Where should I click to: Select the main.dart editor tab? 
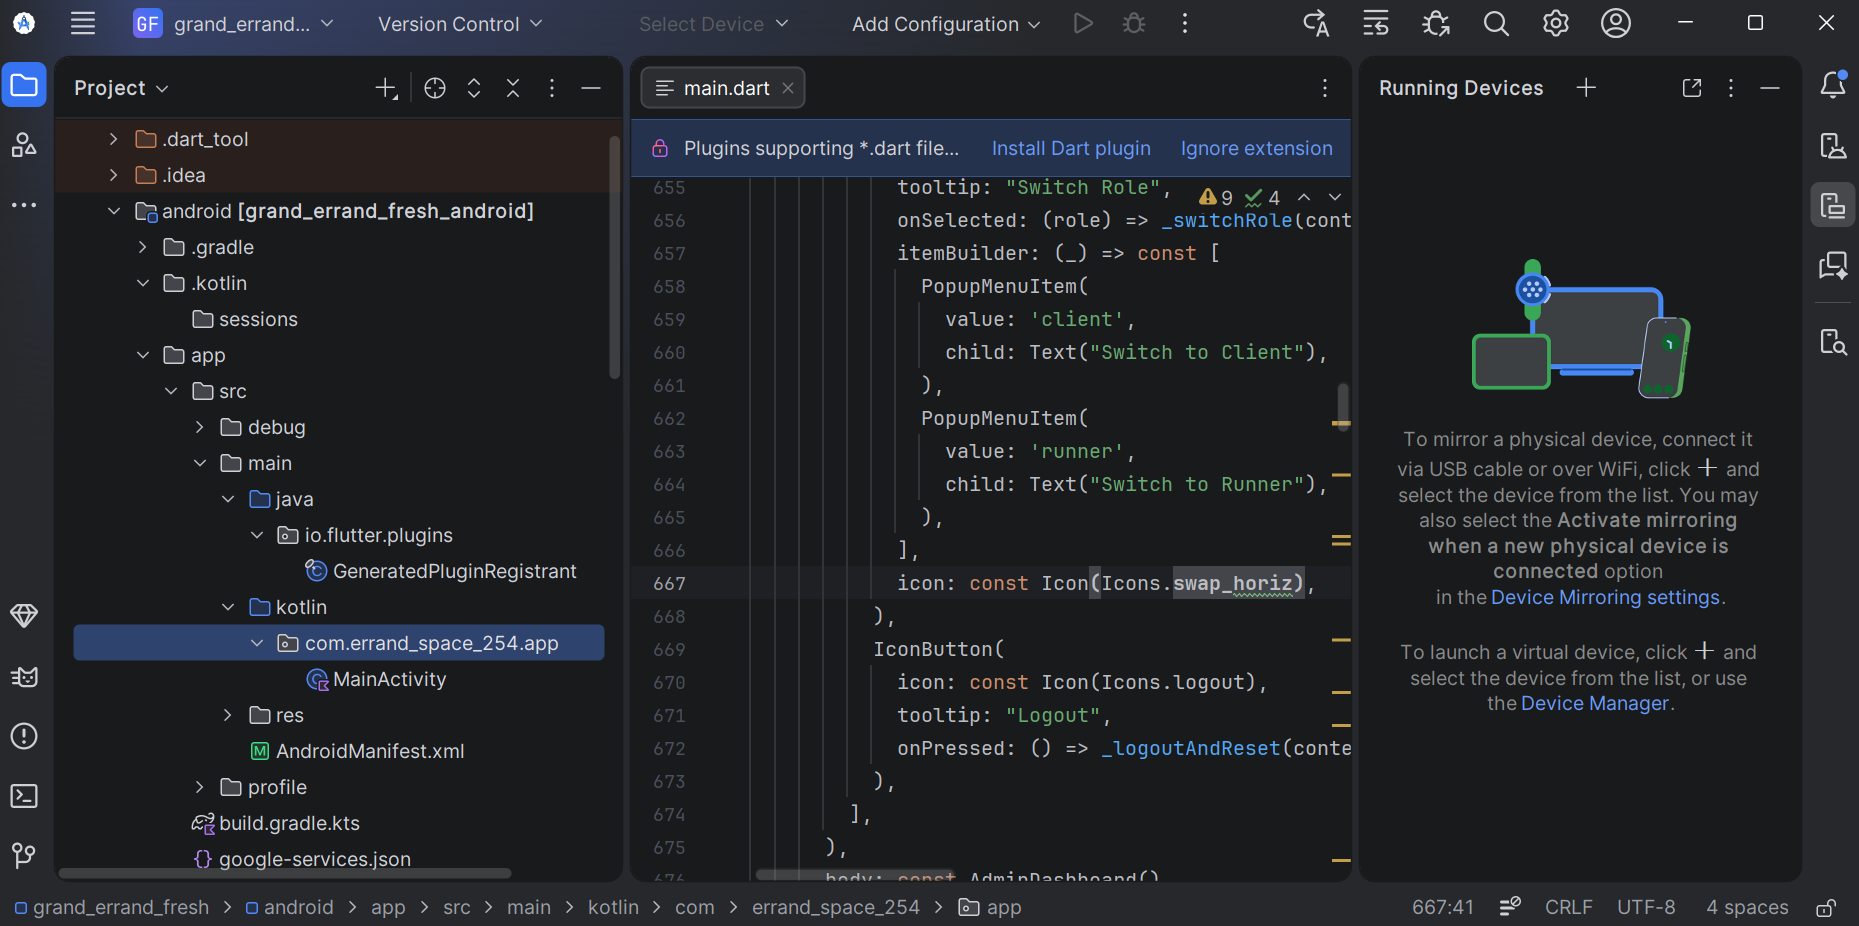click(725, 88)
